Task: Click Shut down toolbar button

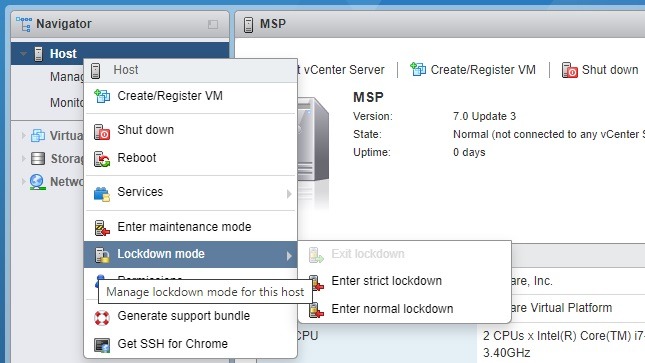Action: pyautogui.click(x=600, y=70)
